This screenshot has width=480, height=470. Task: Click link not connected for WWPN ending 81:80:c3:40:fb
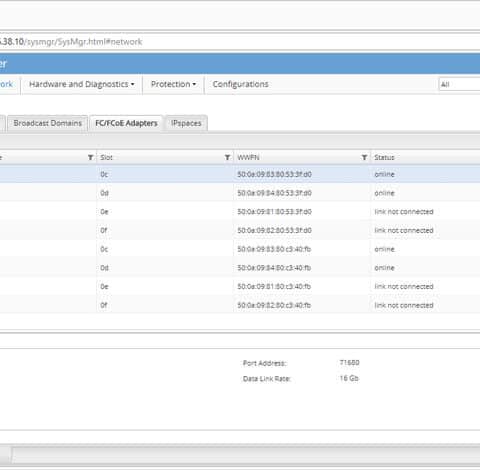pyautogui.click(x=404, y=286)
